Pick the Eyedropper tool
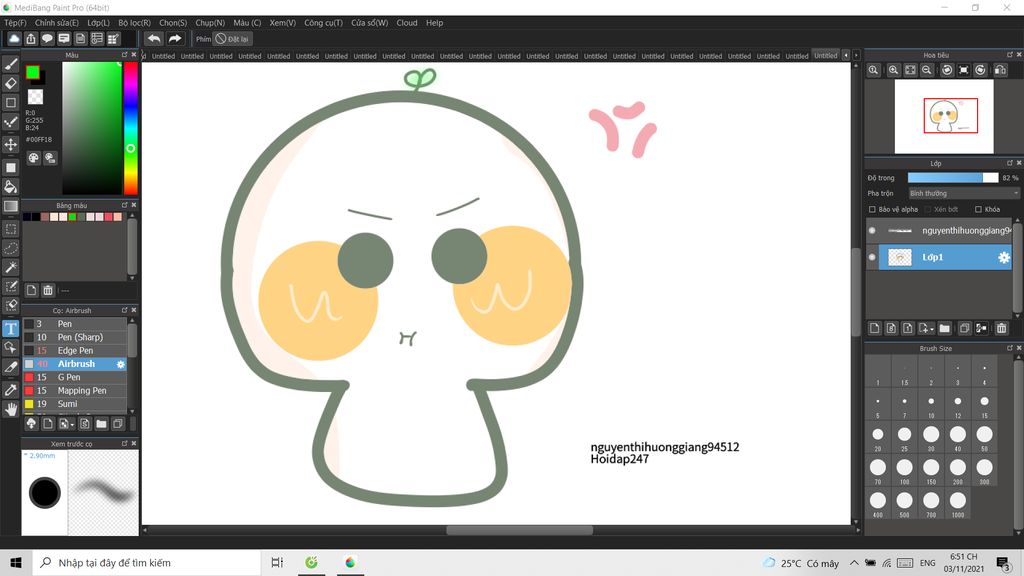1024x576 pixels. [x=11, y=390]
